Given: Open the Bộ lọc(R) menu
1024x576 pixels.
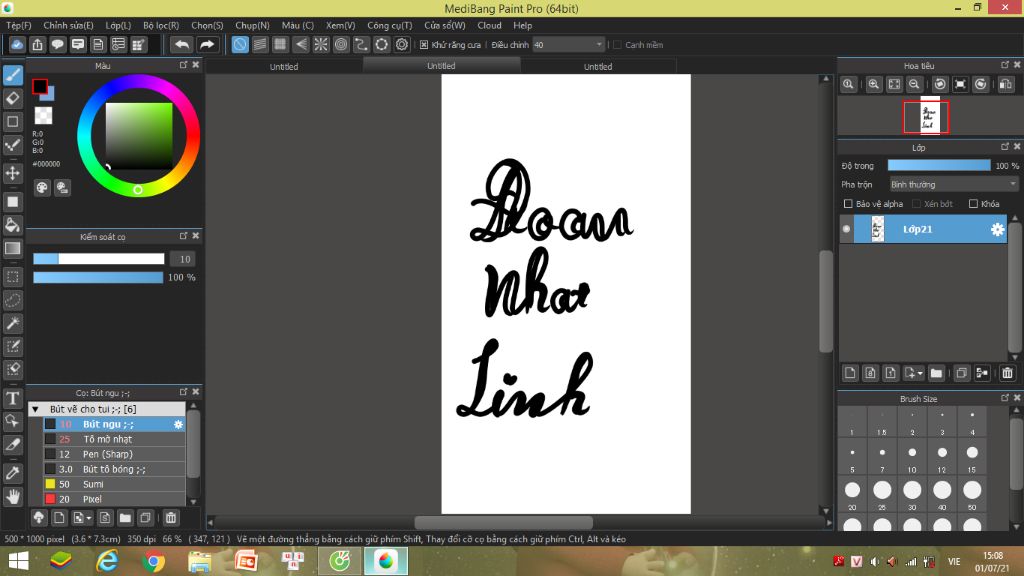Looking at the screenshot, I should [x=161, y=25].
